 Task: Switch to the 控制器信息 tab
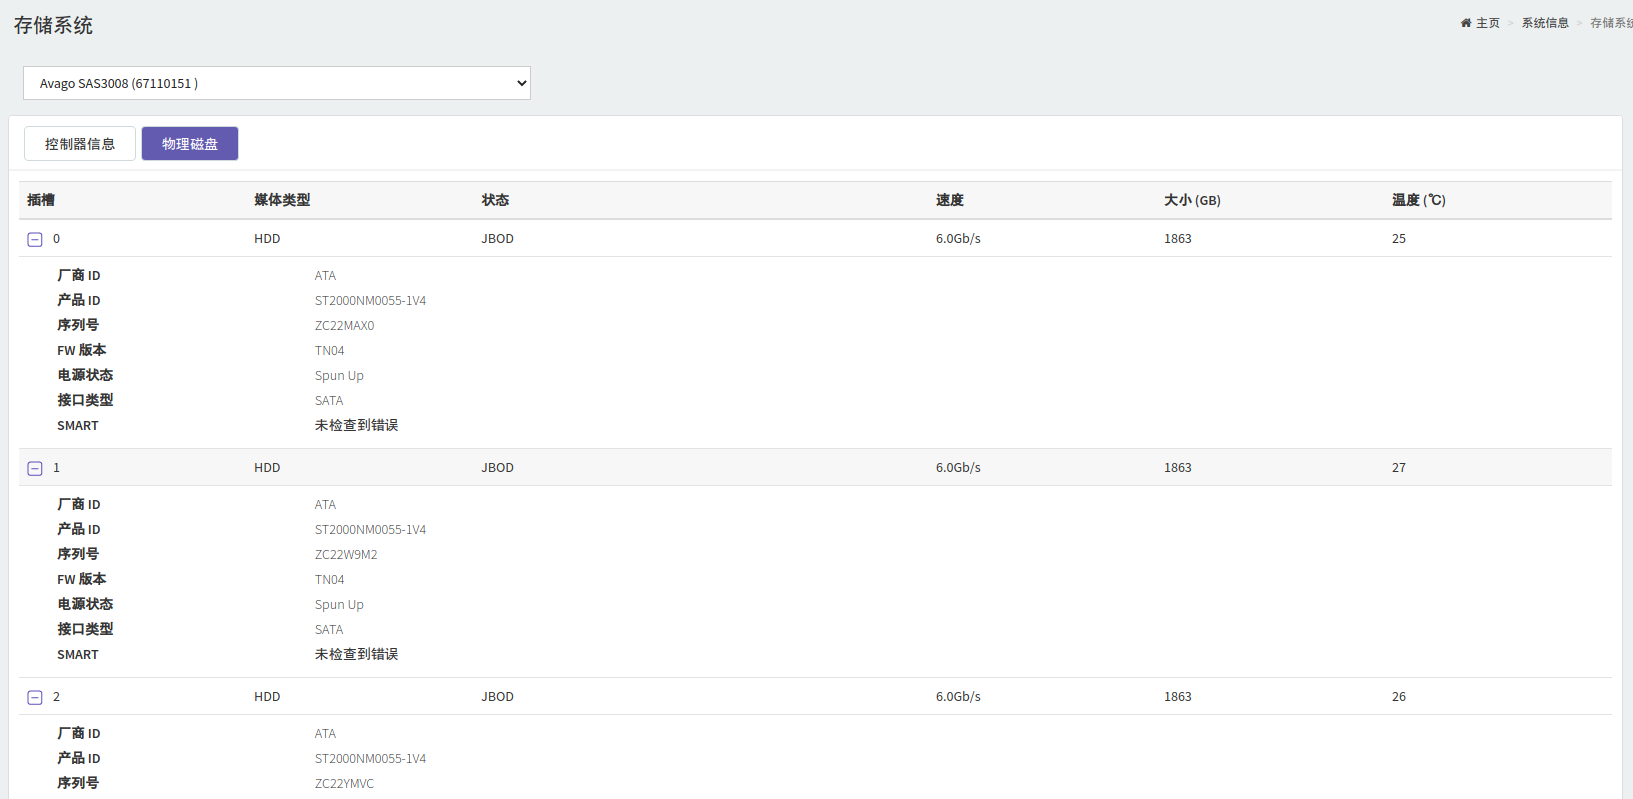pos(80,144)
